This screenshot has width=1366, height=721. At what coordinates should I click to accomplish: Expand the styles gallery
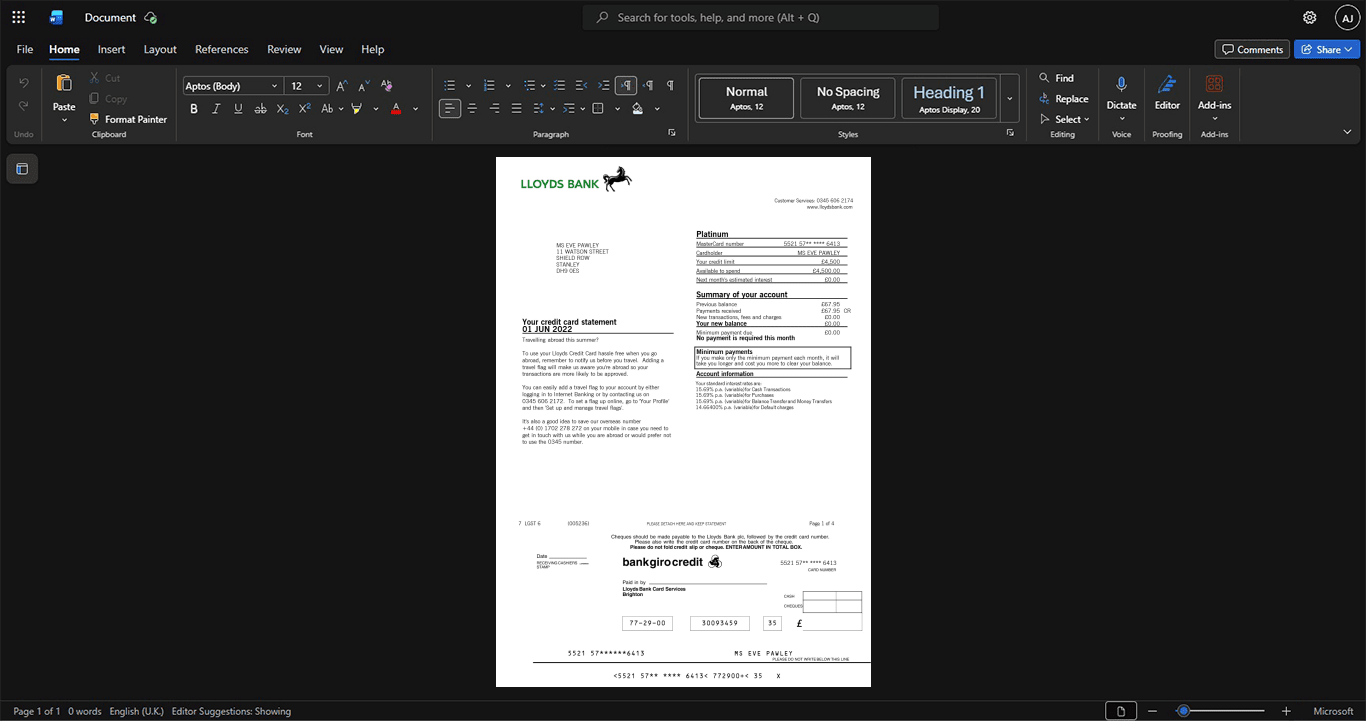[x=1010, y=98]
